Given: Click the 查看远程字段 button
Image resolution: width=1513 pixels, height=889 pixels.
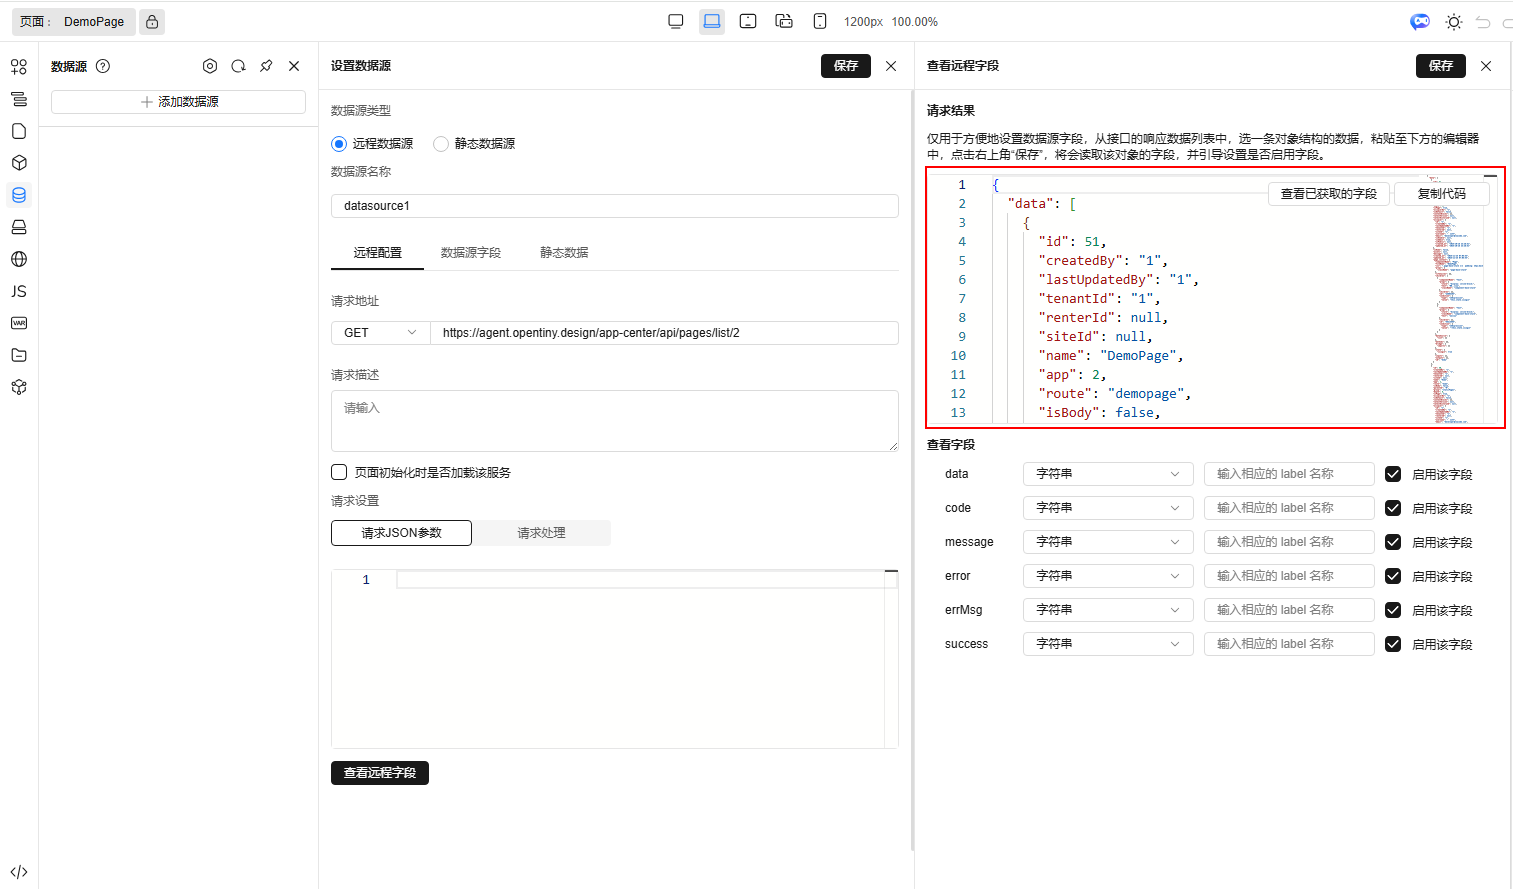Looking at the screenshot, I should point(380,773).
